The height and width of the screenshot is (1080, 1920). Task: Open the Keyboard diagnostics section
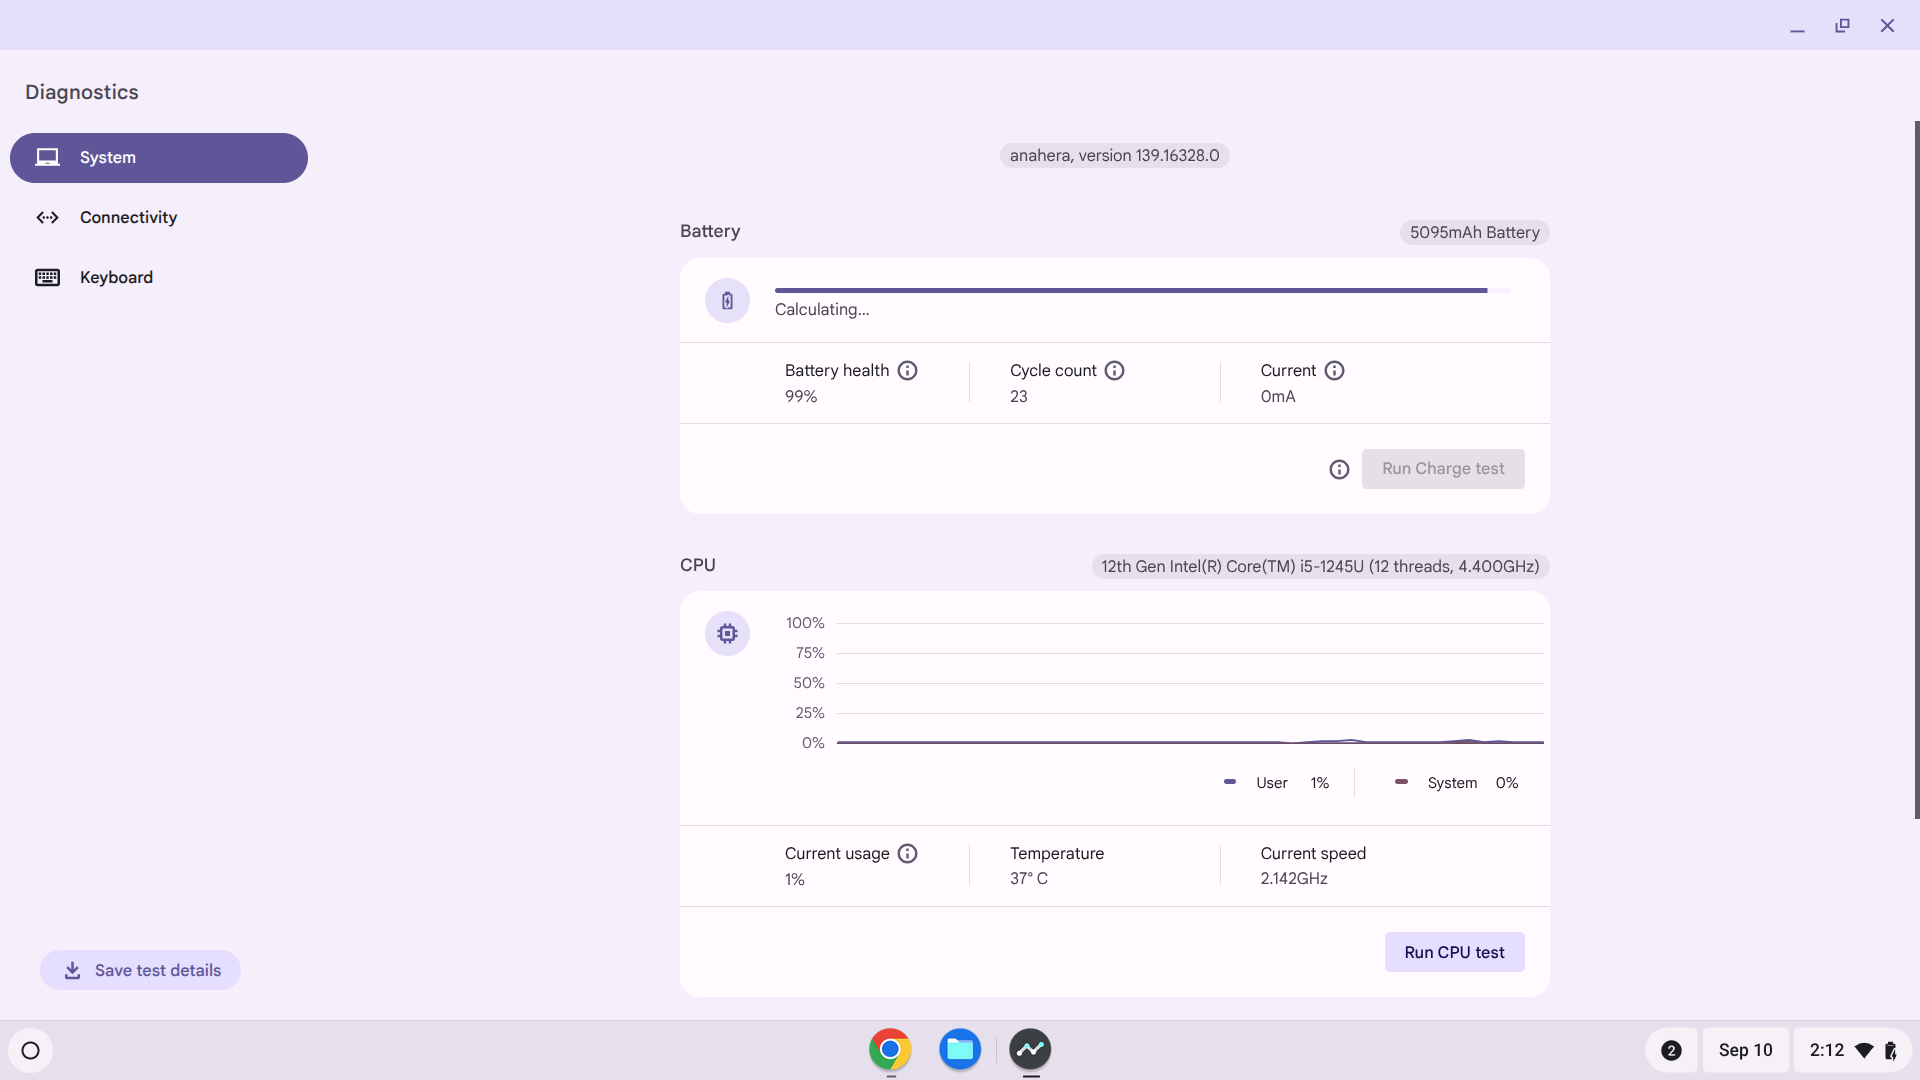(x=159, y=278)
